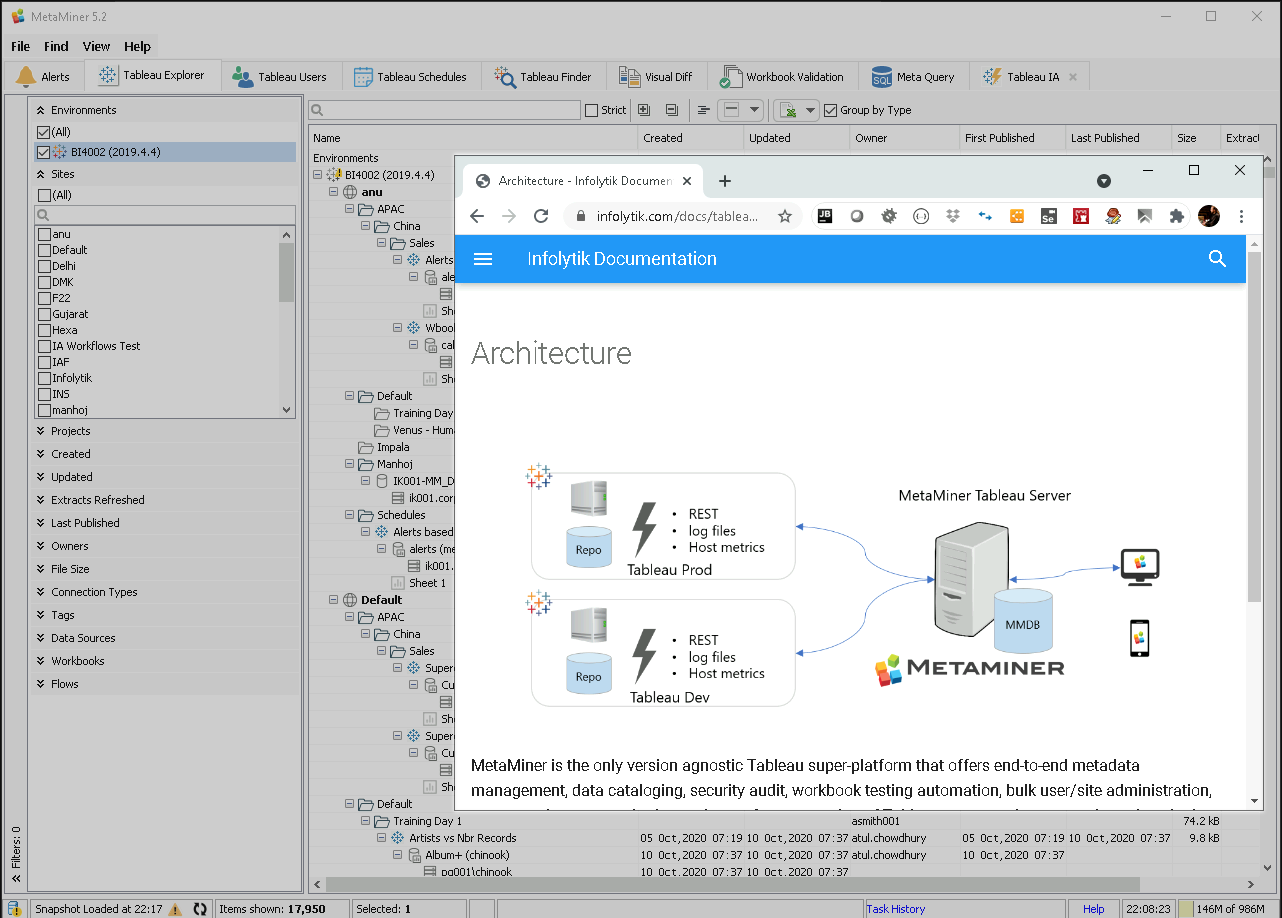
Task: Check (All) under Sites
Action: tap(44, 195)
